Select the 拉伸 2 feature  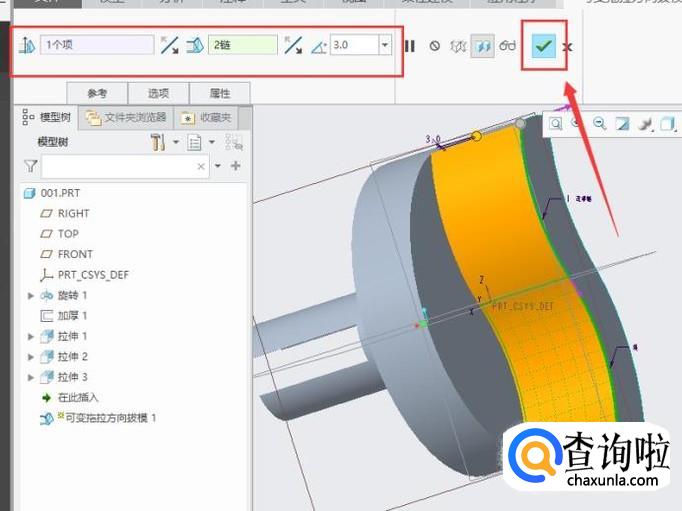[x=64, y=357]
